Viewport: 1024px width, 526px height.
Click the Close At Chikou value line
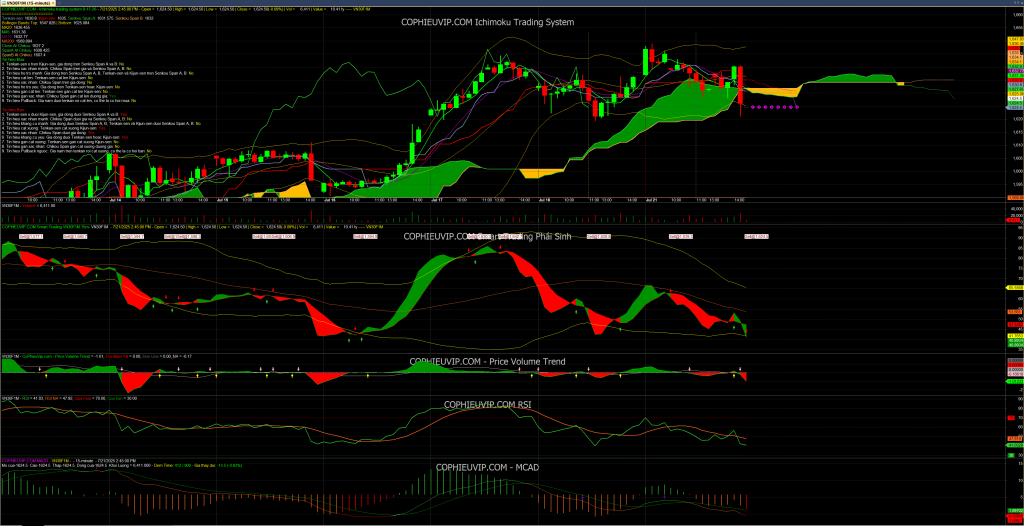[23, 46]
